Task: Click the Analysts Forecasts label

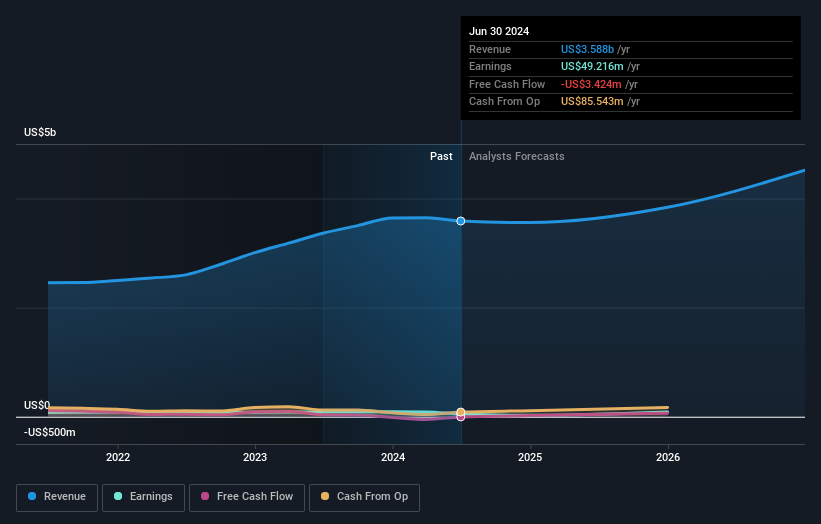Action: [x=516, y=157]
